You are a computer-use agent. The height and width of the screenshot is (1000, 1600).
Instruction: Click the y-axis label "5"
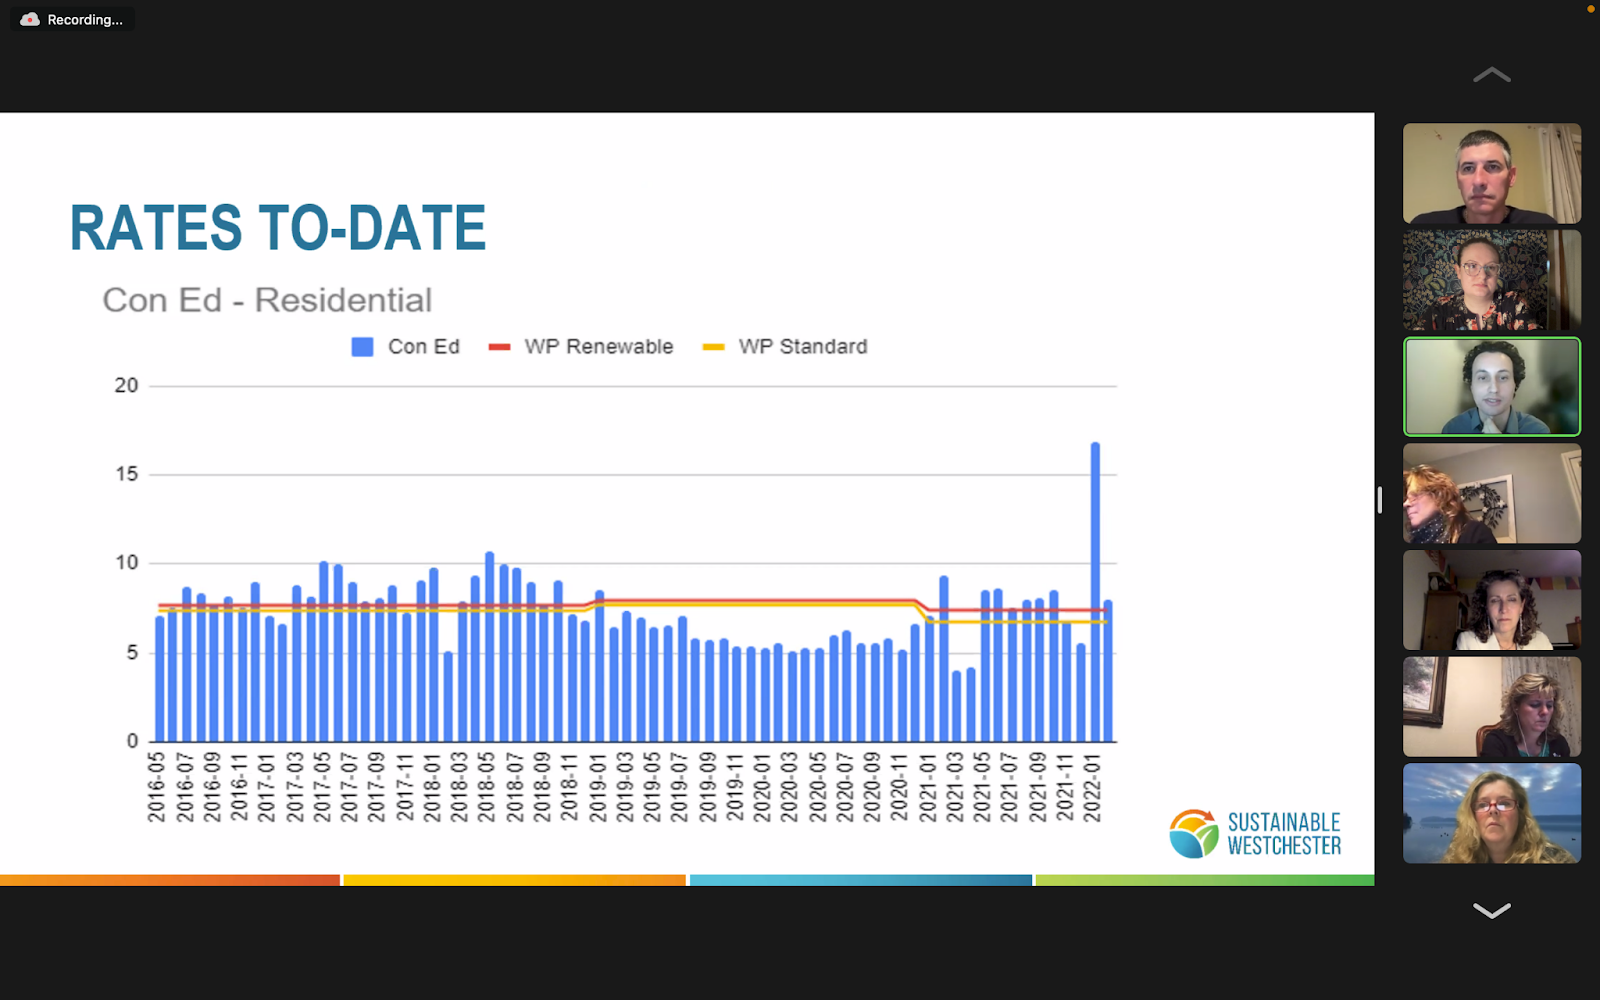(x=132, y=652)
